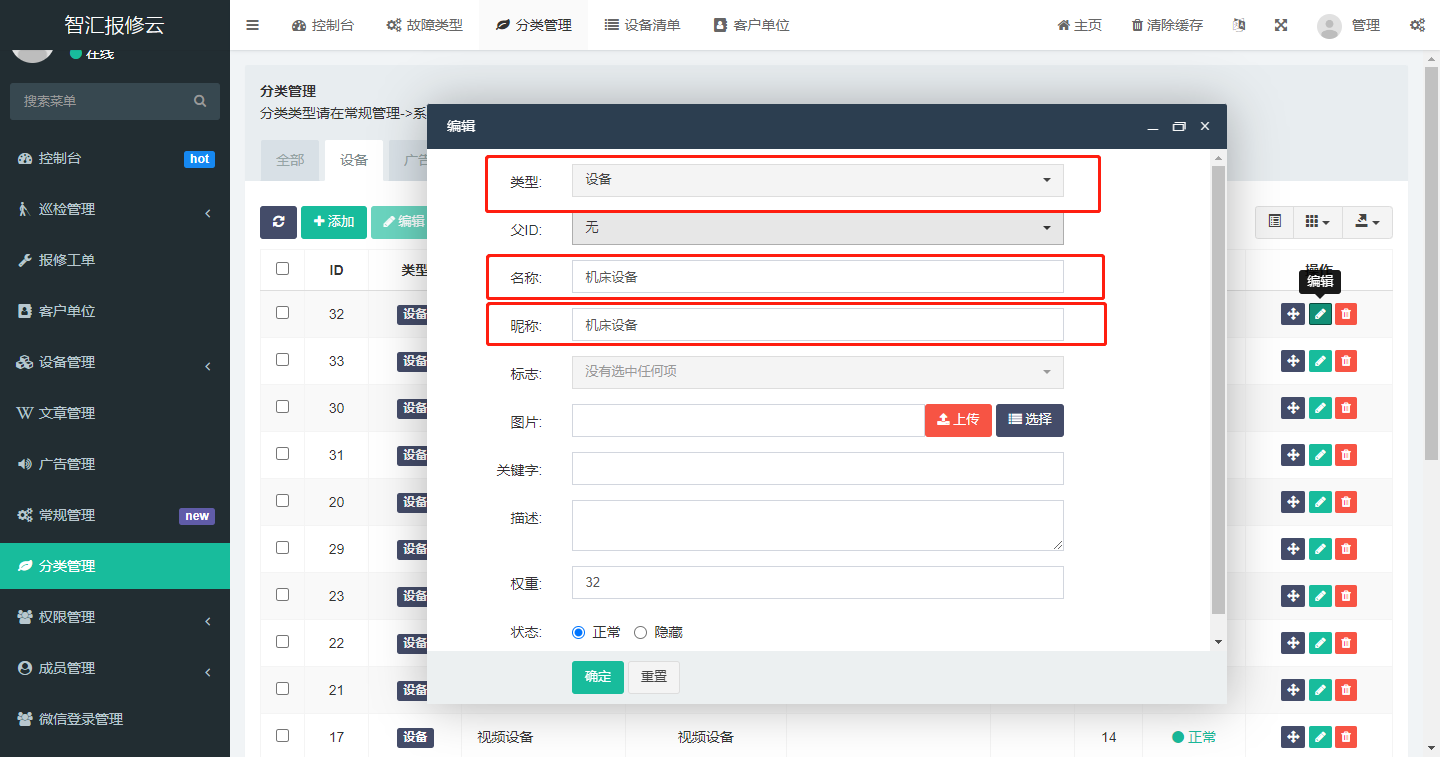Open the settings gears icon at top right

coord(1417,25)
